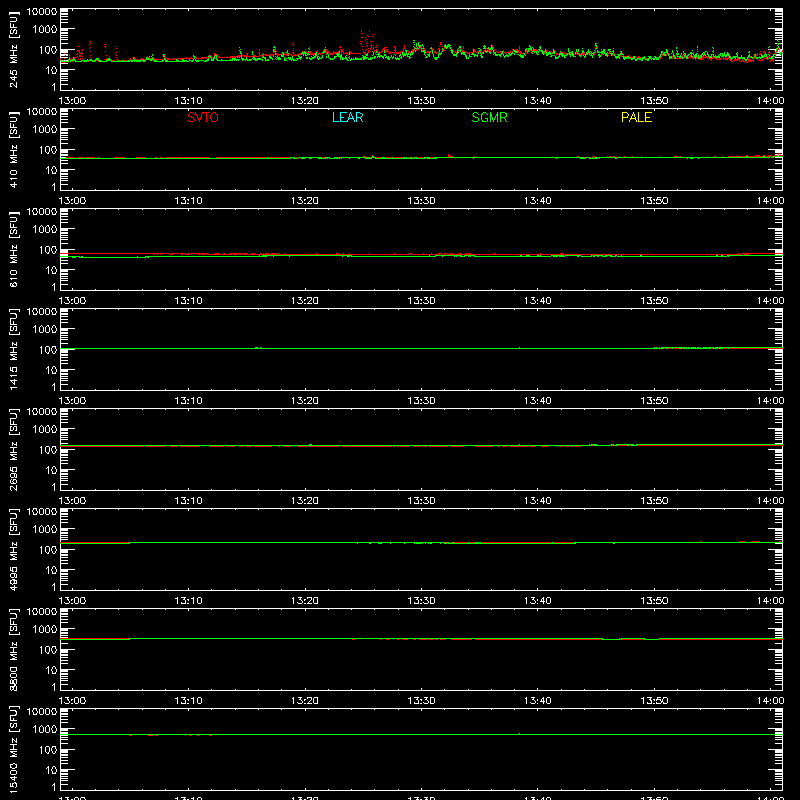The width and height of the screenshot is (800, 800).
Task: Select the 610 MHz [SFU] axis title
Action: (x=13, y=249)
